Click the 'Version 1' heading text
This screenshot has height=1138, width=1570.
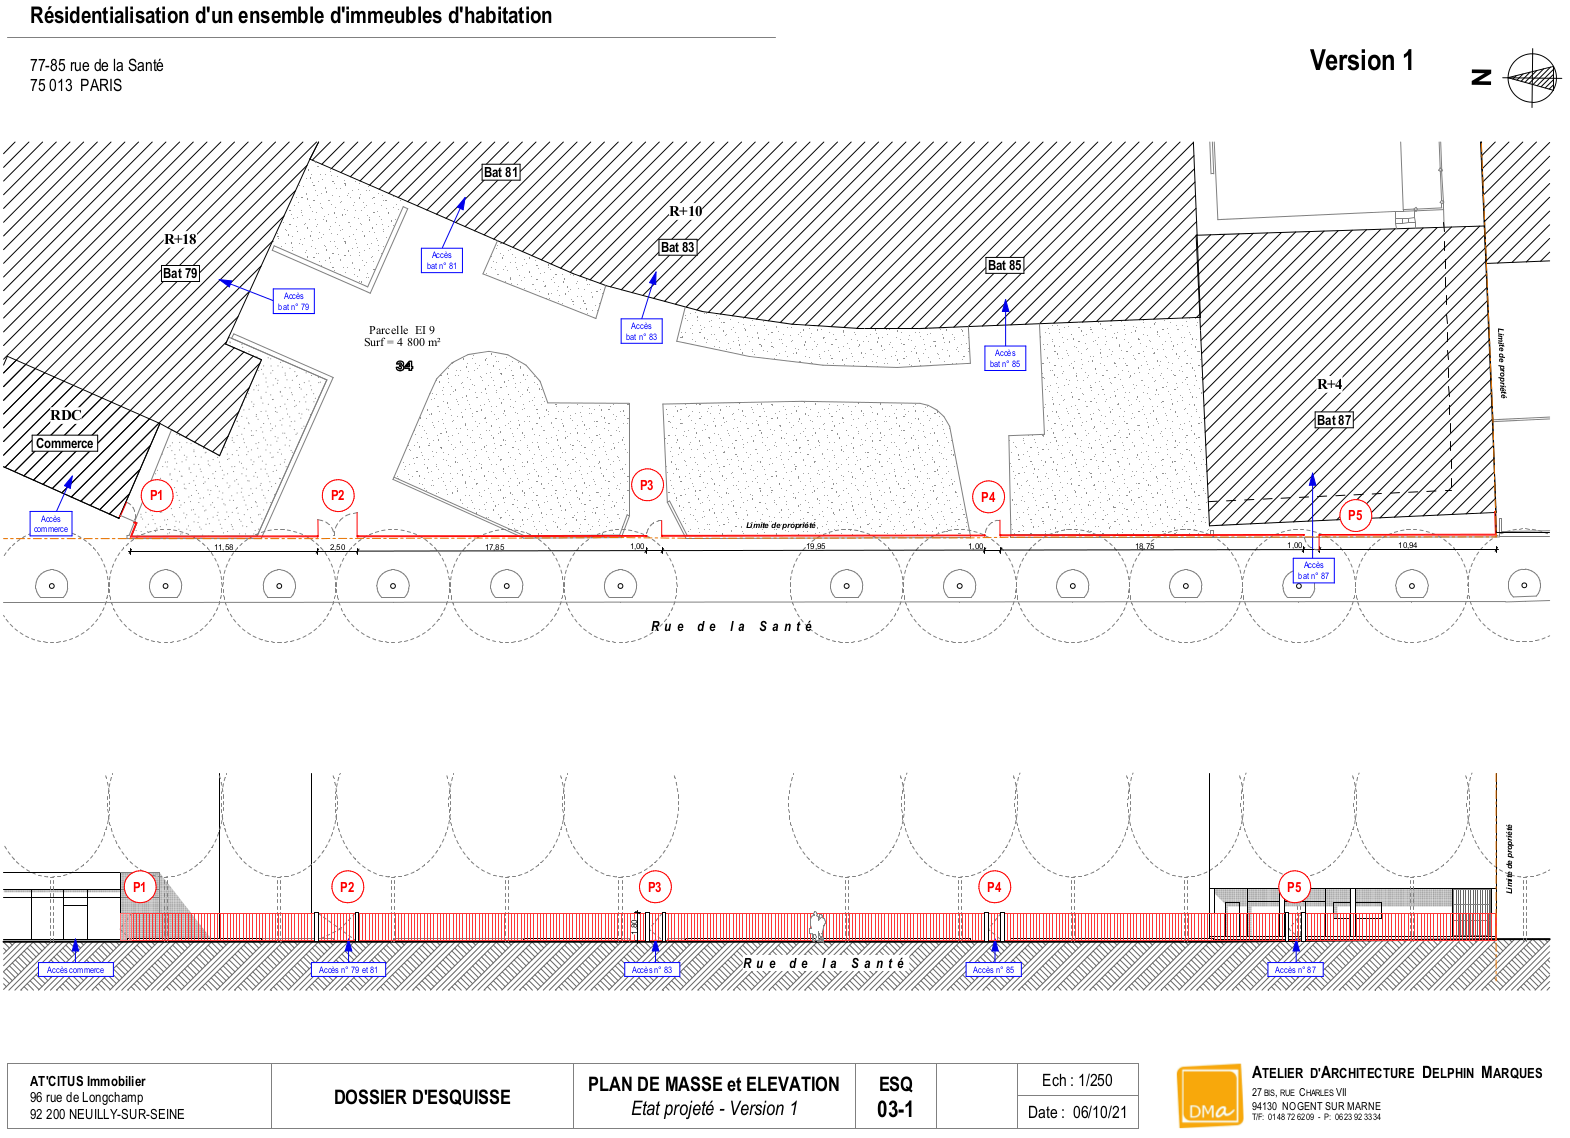[1361, 61]
